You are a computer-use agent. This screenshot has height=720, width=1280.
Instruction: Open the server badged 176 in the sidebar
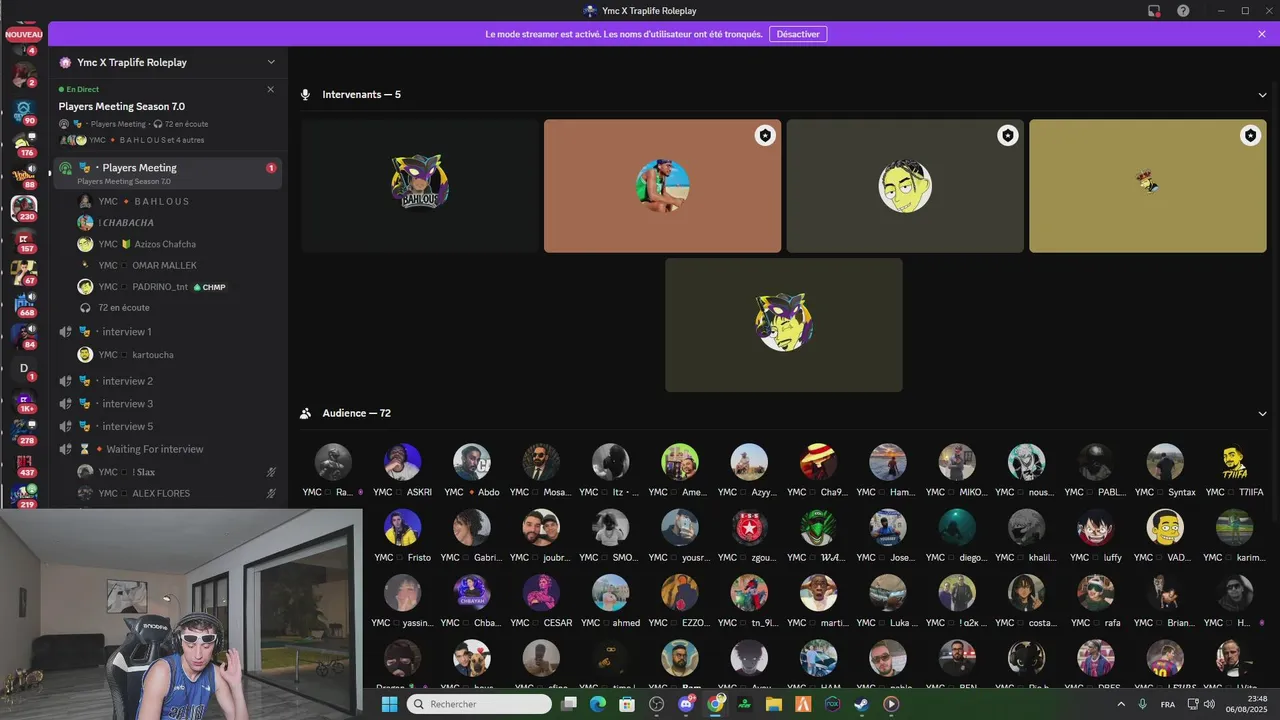[x=23, y=143]
